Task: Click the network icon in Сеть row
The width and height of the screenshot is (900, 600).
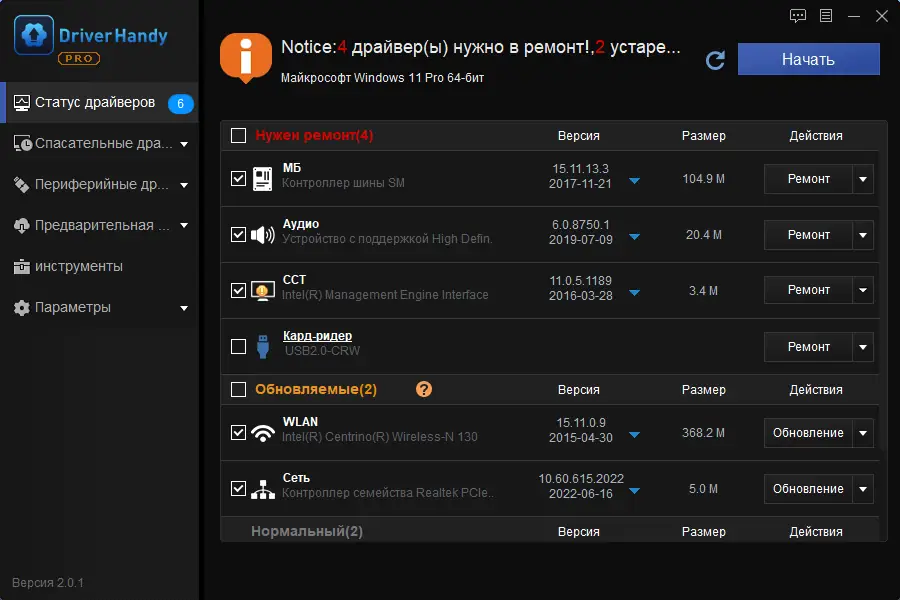Action: tap(263, 489)
